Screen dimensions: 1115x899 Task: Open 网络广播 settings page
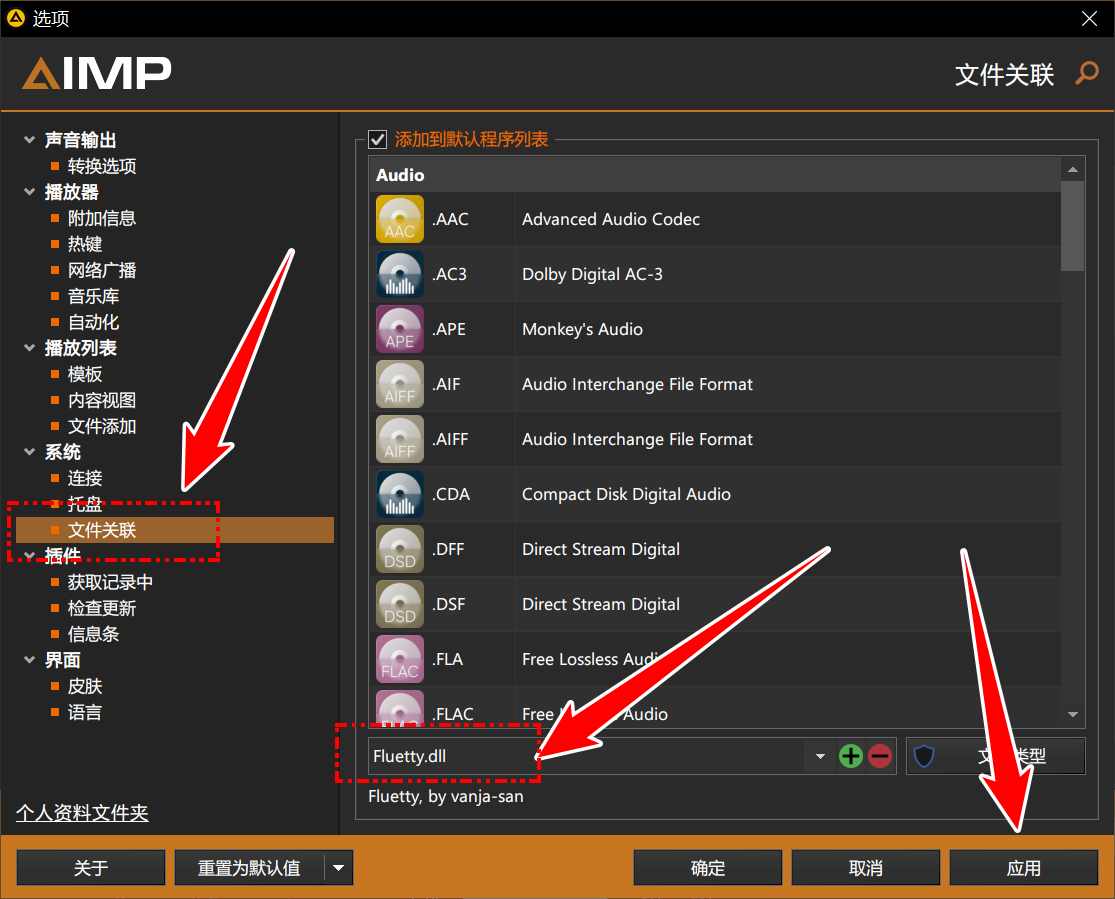click(x=102, y=270)
